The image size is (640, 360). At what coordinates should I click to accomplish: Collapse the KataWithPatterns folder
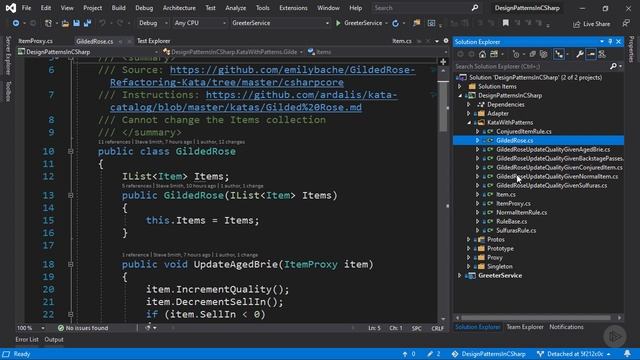click(469, 122)
